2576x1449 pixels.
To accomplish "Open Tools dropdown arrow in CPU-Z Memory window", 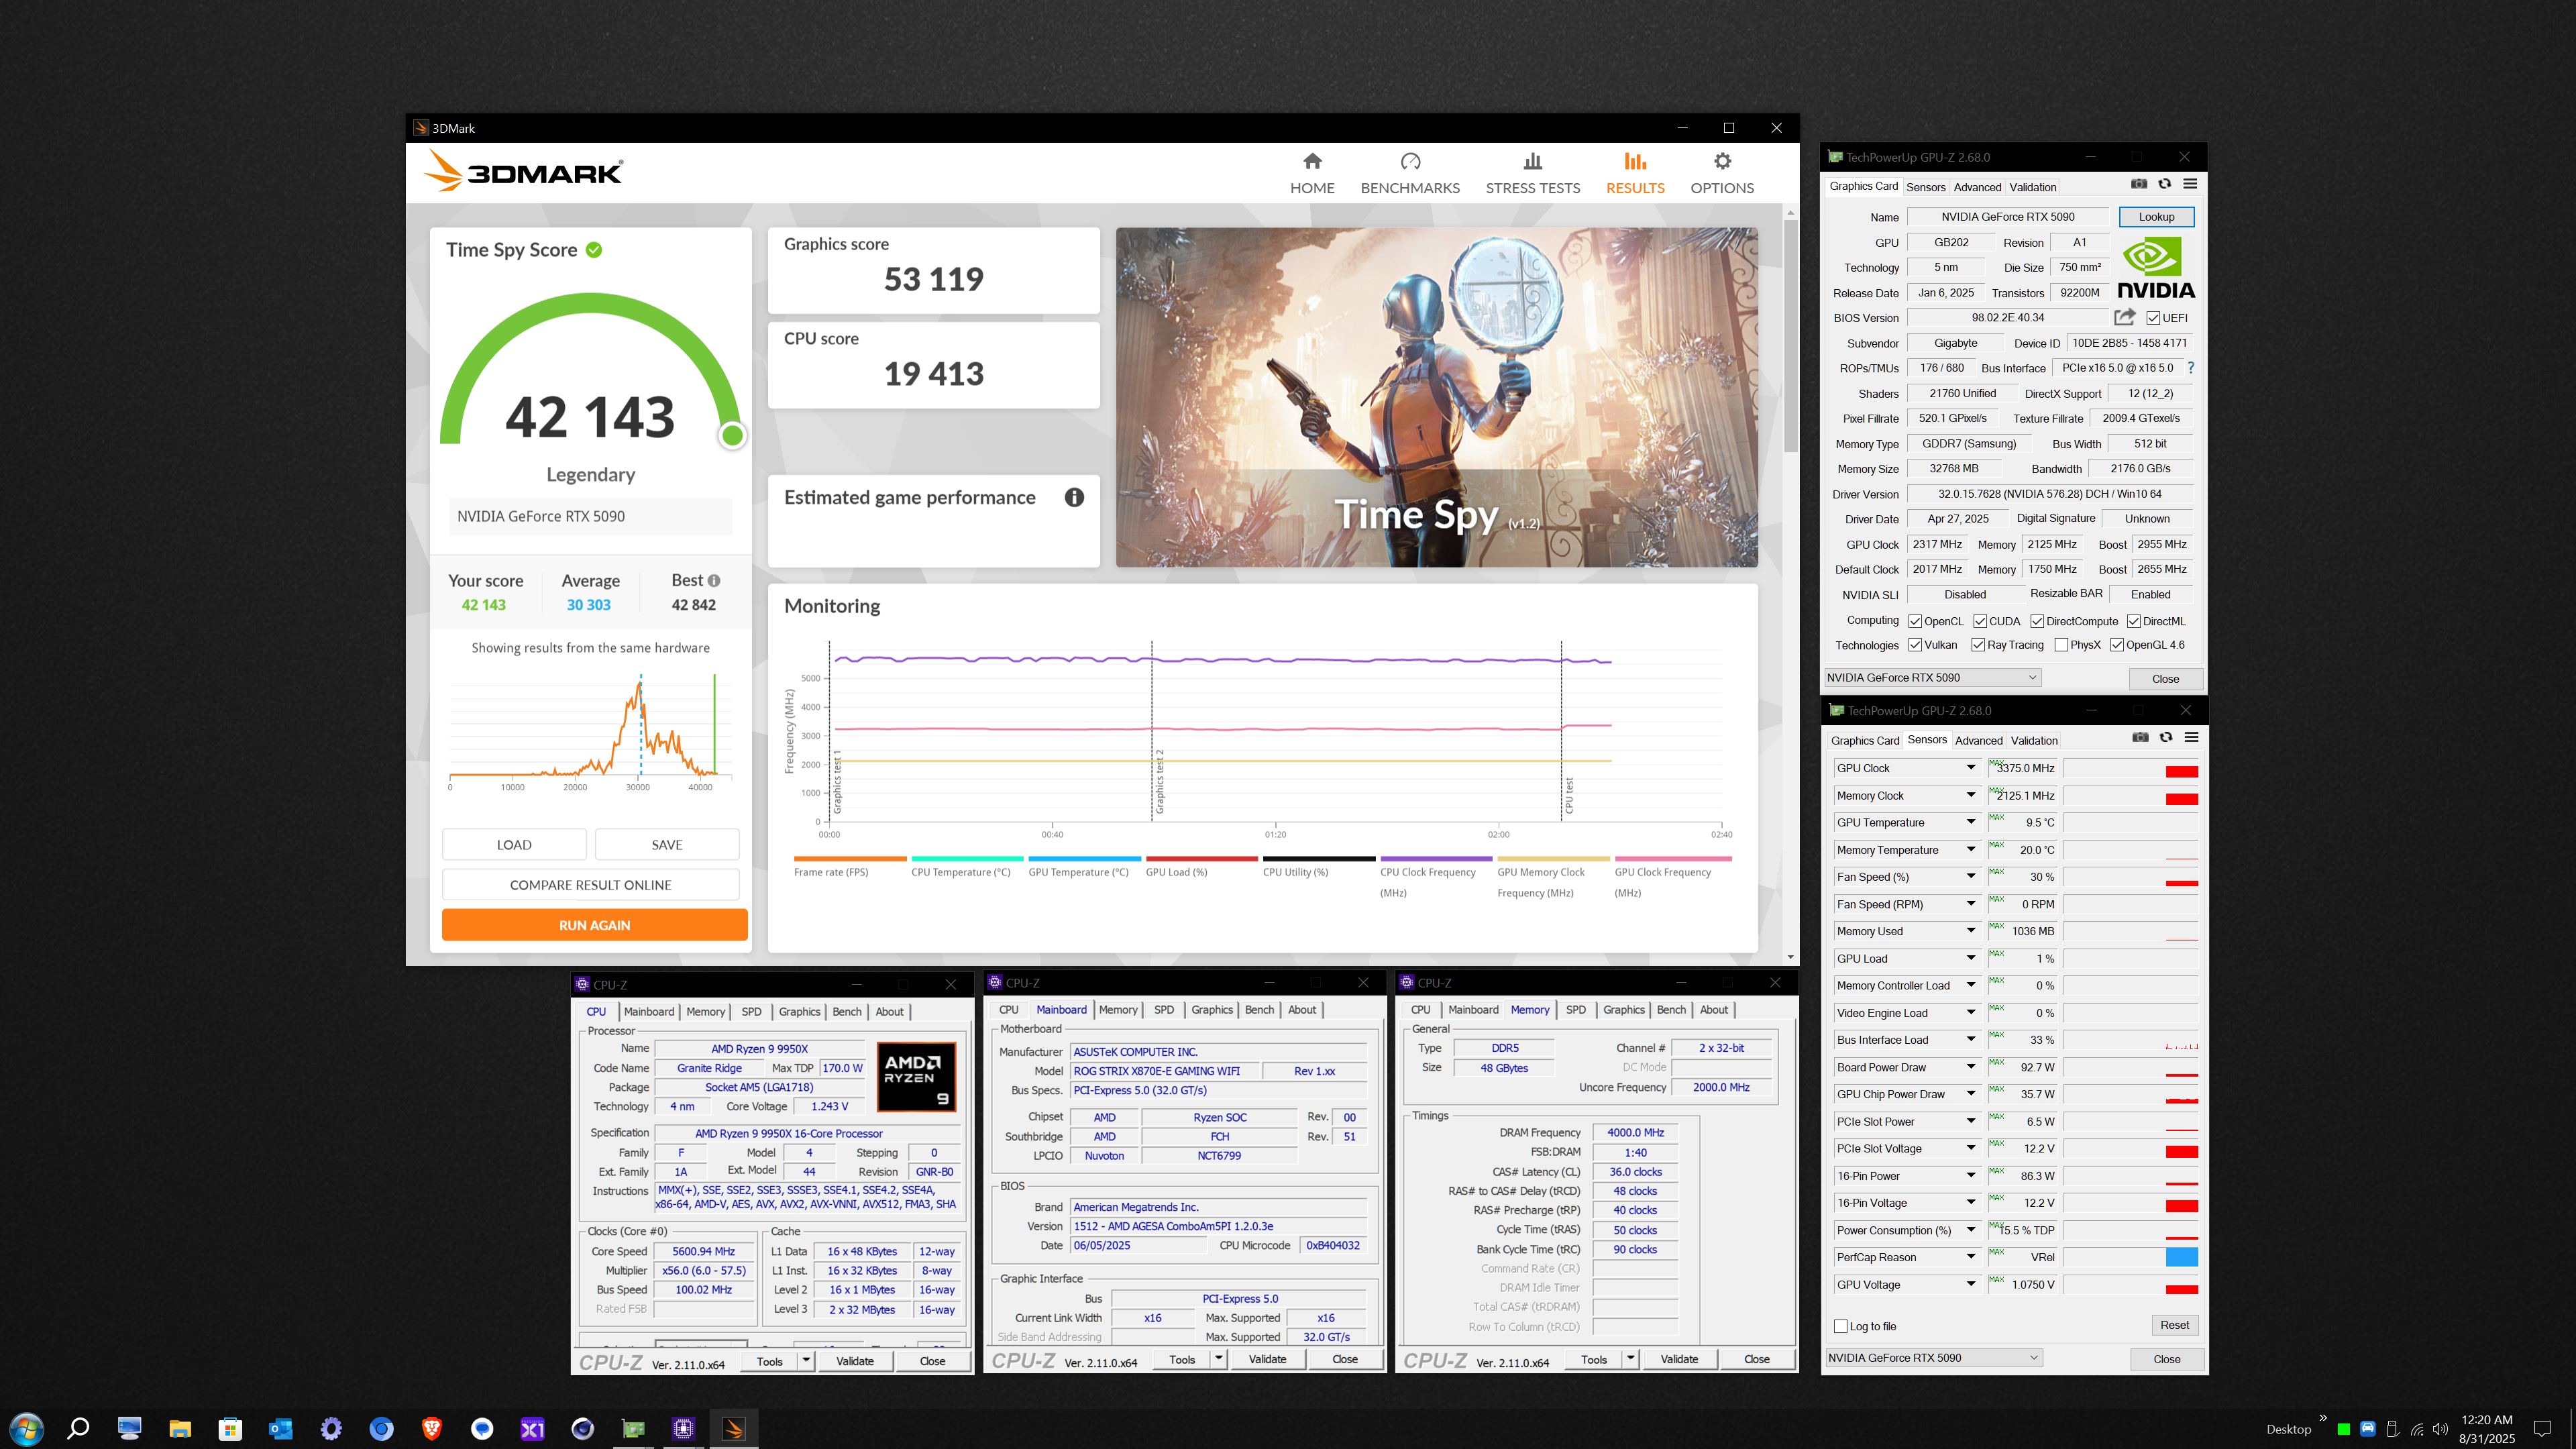I will 1631,1358.
